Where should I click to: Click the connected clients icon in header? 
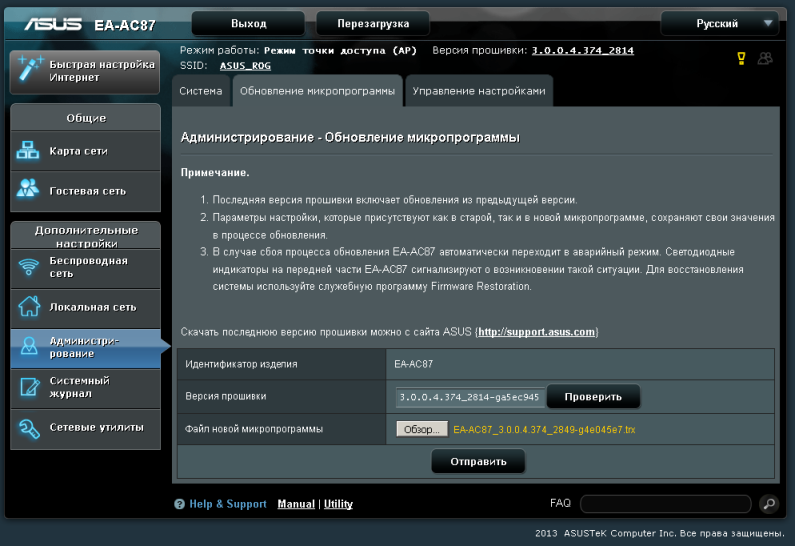tap(765, 58)
